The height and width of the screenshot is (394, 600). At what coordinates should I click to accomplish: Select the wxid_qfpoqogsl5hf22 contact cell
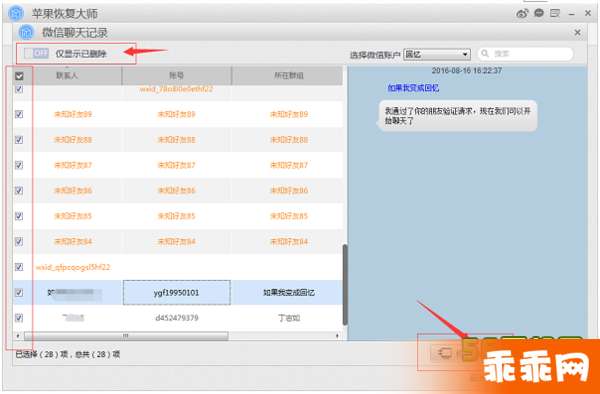pyautogui.click(x=73, y=267)
